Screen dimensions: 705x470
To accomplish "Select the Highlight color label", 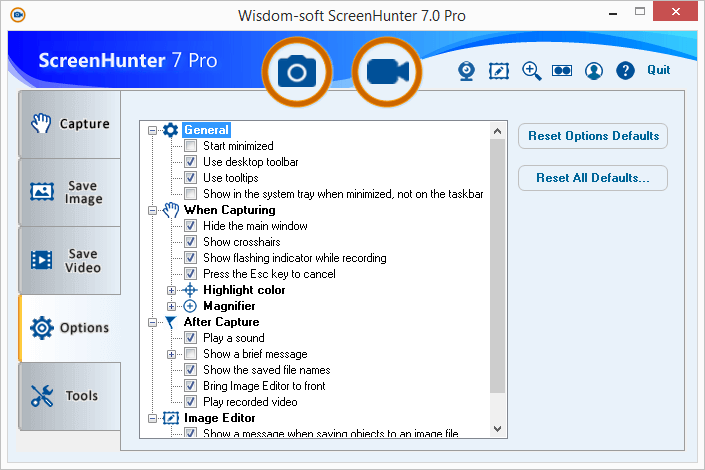I will pos(244,290).
